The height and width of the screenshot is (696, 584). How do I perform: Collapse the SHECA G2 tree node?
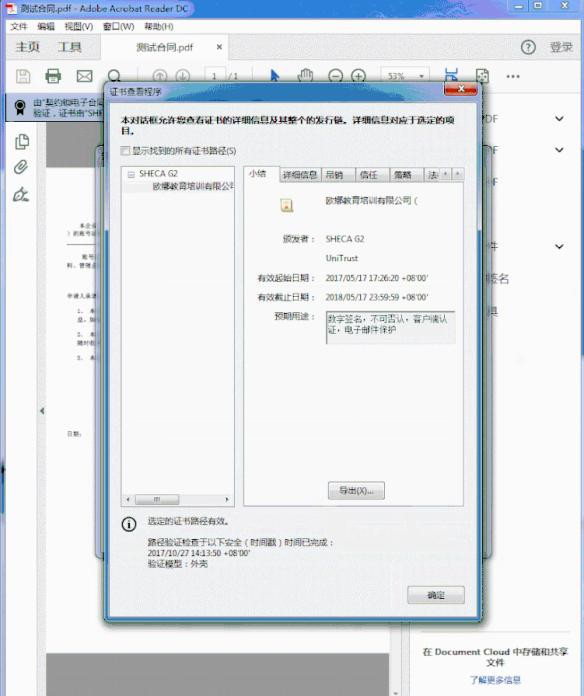(x=131, y=174)
